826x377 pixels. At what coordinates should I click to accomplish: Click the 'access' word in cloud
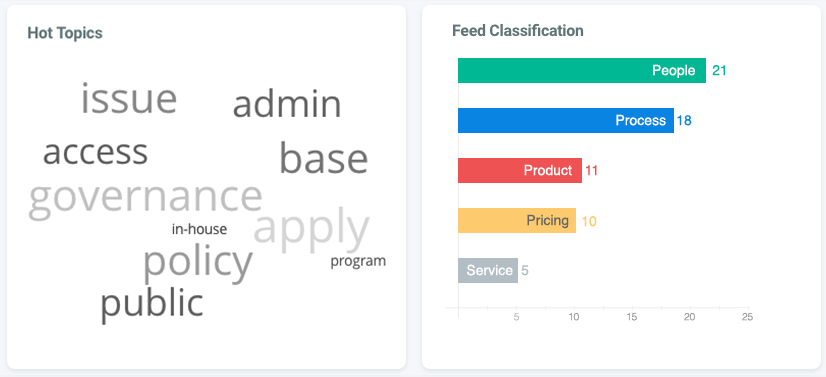(95, 153)
